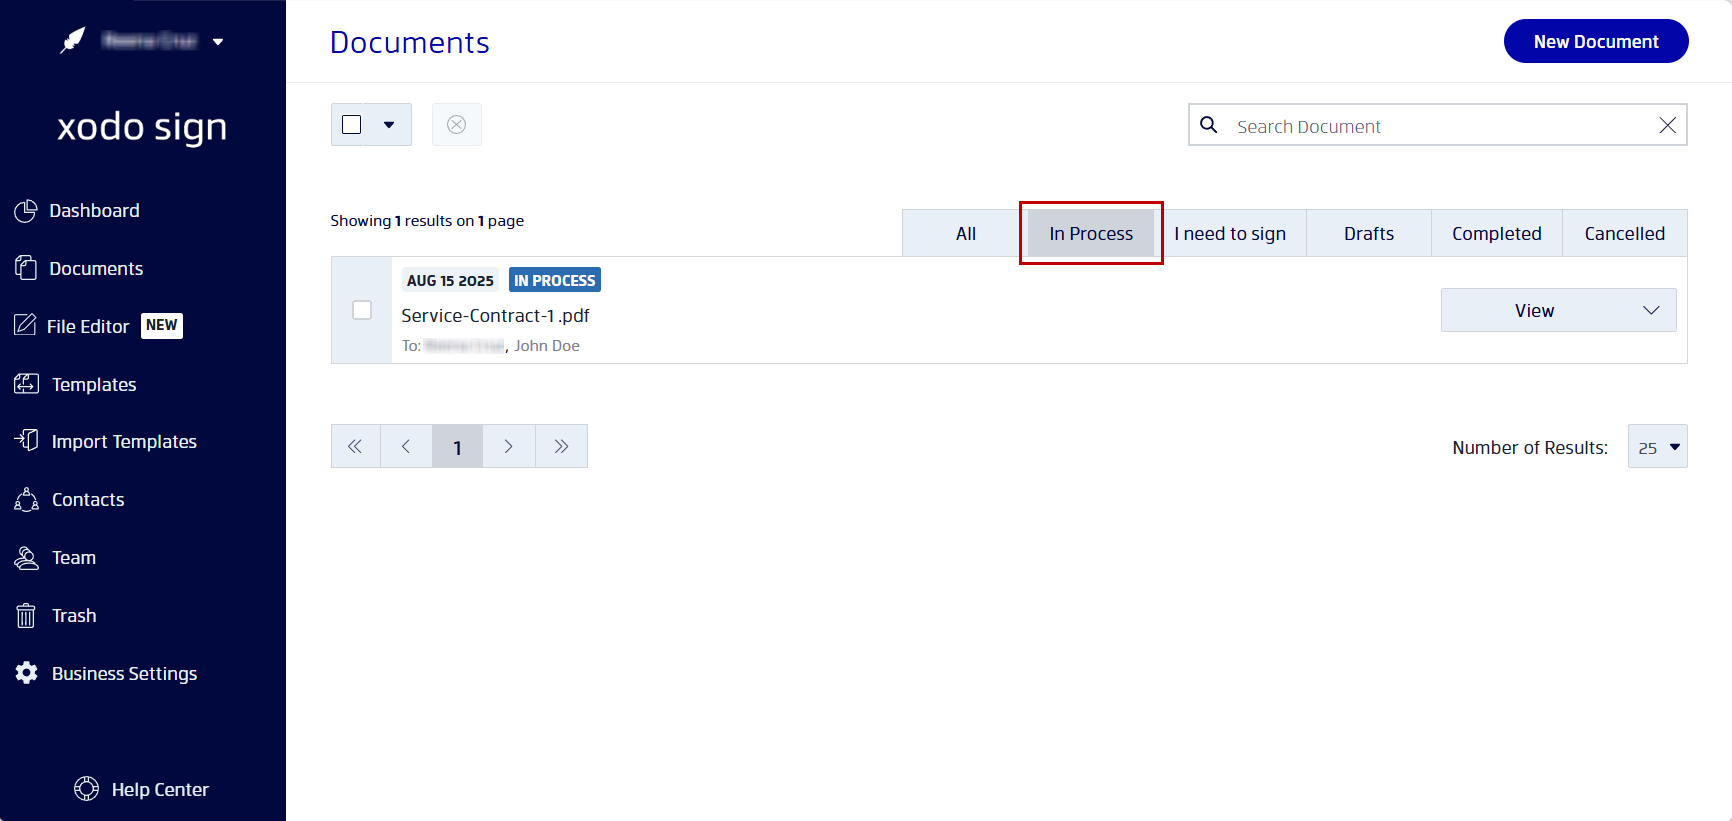
Task: Click the Templates icon in sidebar
Action: tap(27, 384)
